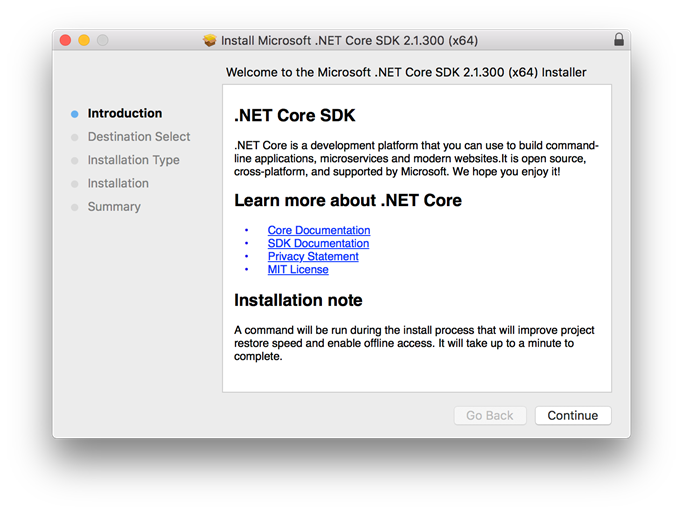This screenshot has width=683, height=513.
Task: Select the Destination Select step
Action: coord(139,137)
